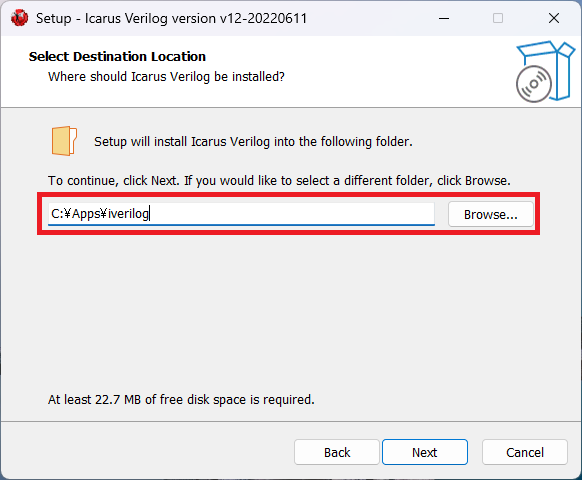The height and width of the screenshot is (480, 582).
Task: Click the 'To continue, click Next' instruction text
Action: pos(279,180)
